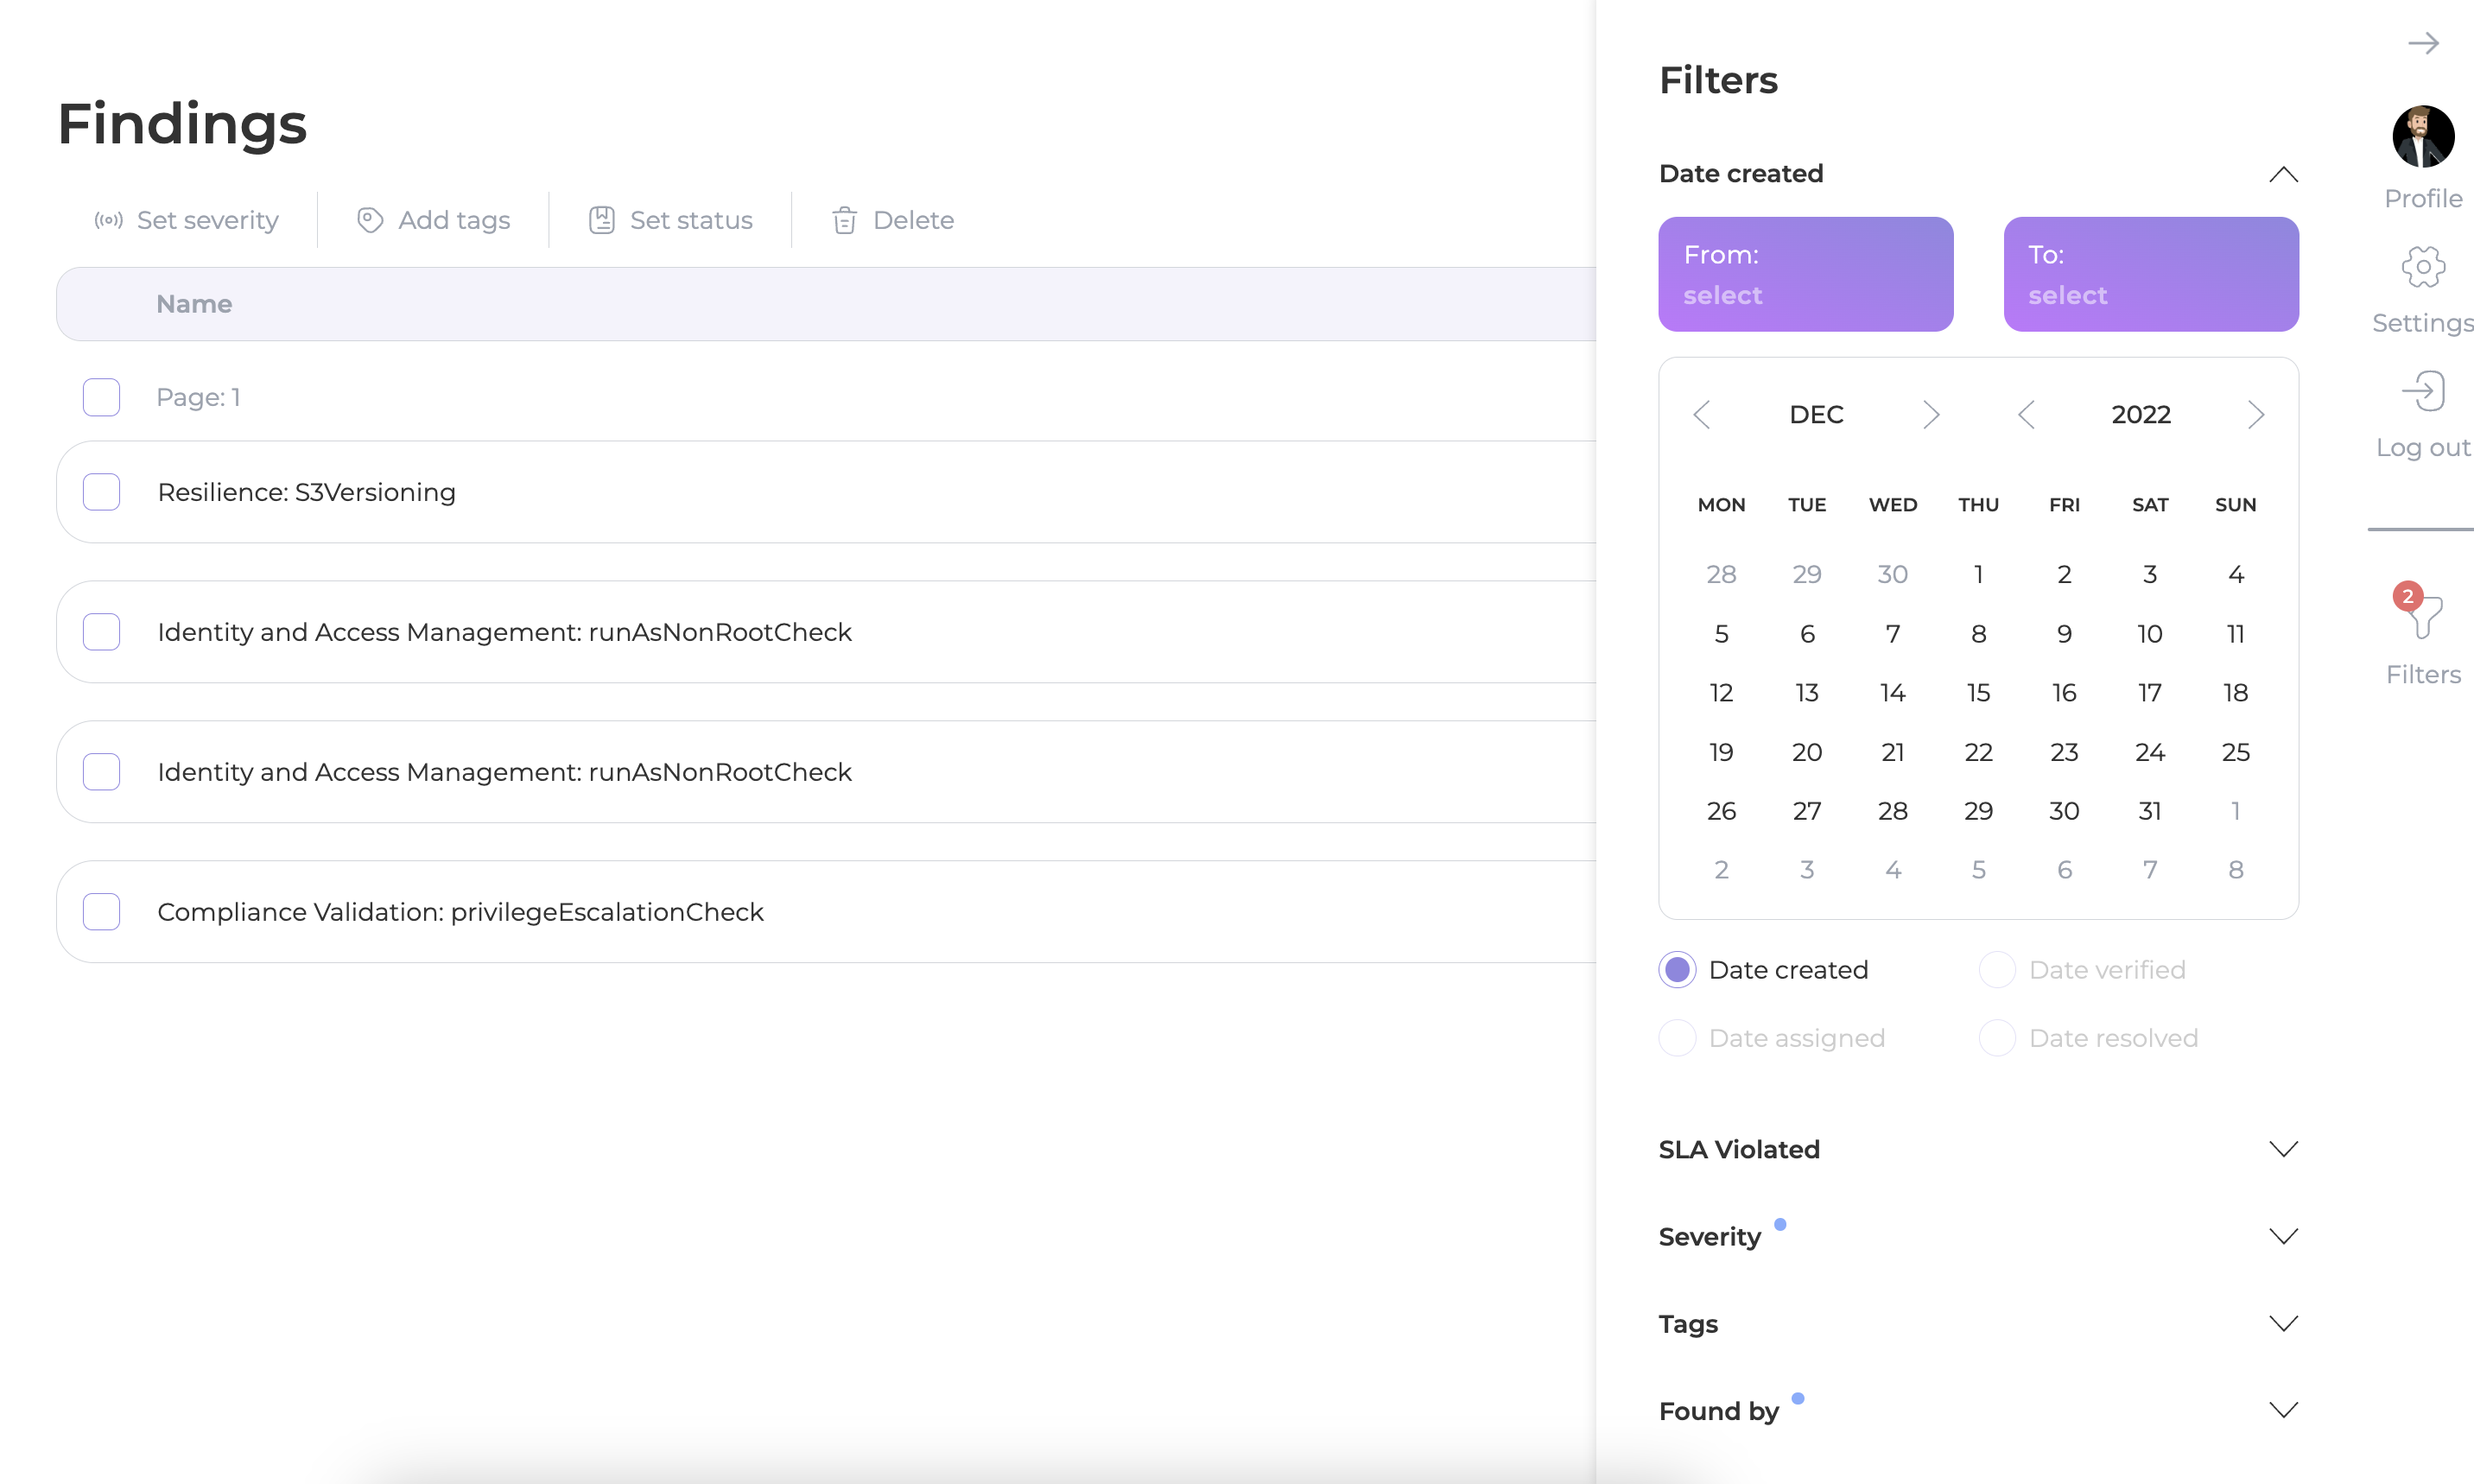Collapse the Date created section
The width and height of the screenshot is (2474, 1484).
click(2283, 174)
